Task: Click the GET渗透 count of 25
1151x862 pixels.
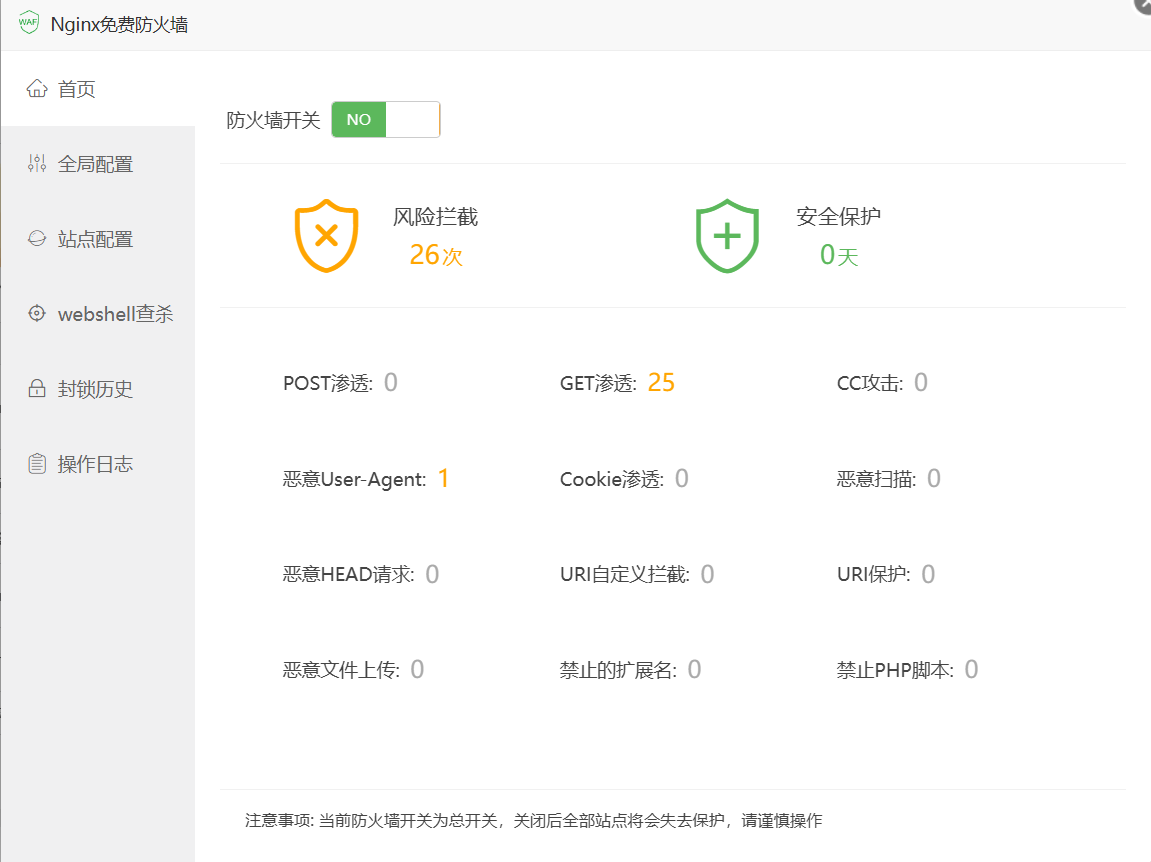Action: pyautogui.click(x=661, y=382)
